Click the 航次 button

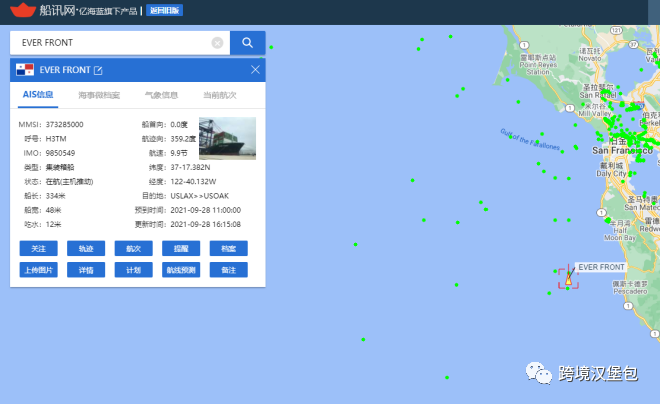click(x=133, y=248)
